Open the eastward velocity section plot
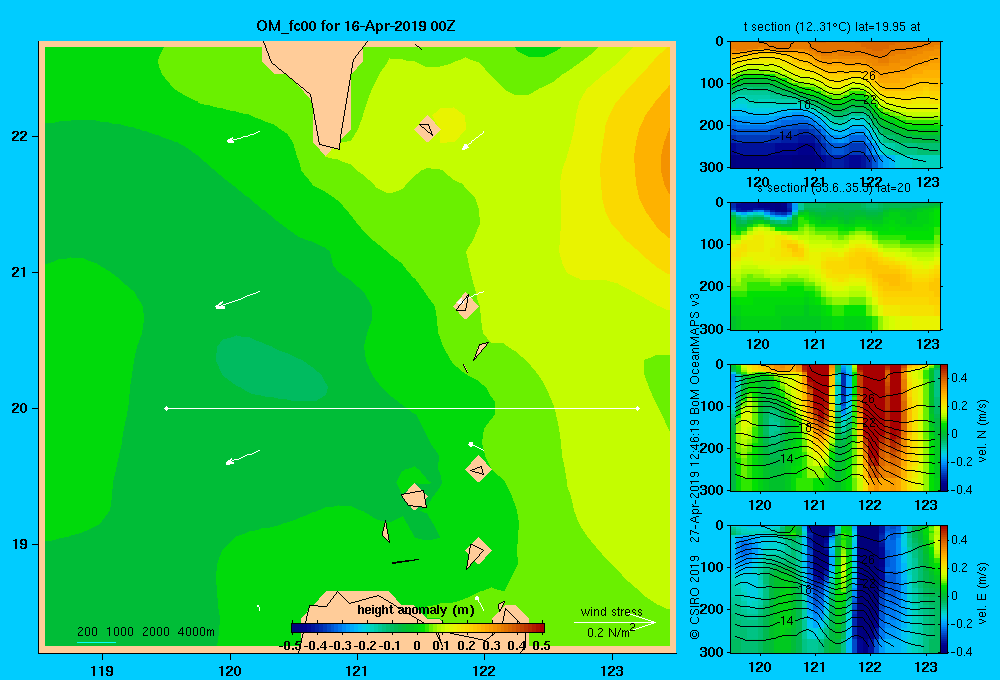The height and width of the screenshot is (680, 1000). pos(835,589)
